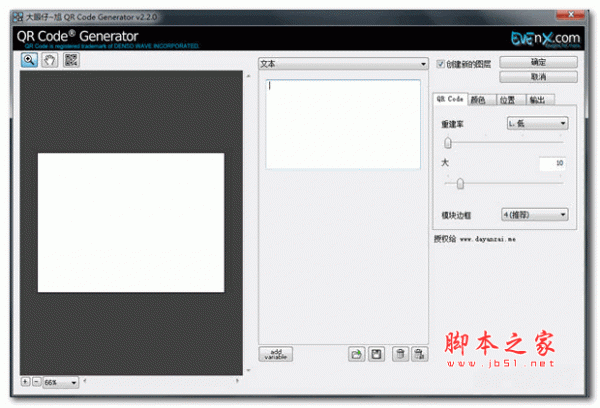Close the QR Code Generator window
Viewport: 600px width, 408px height.
coord(570,15)
